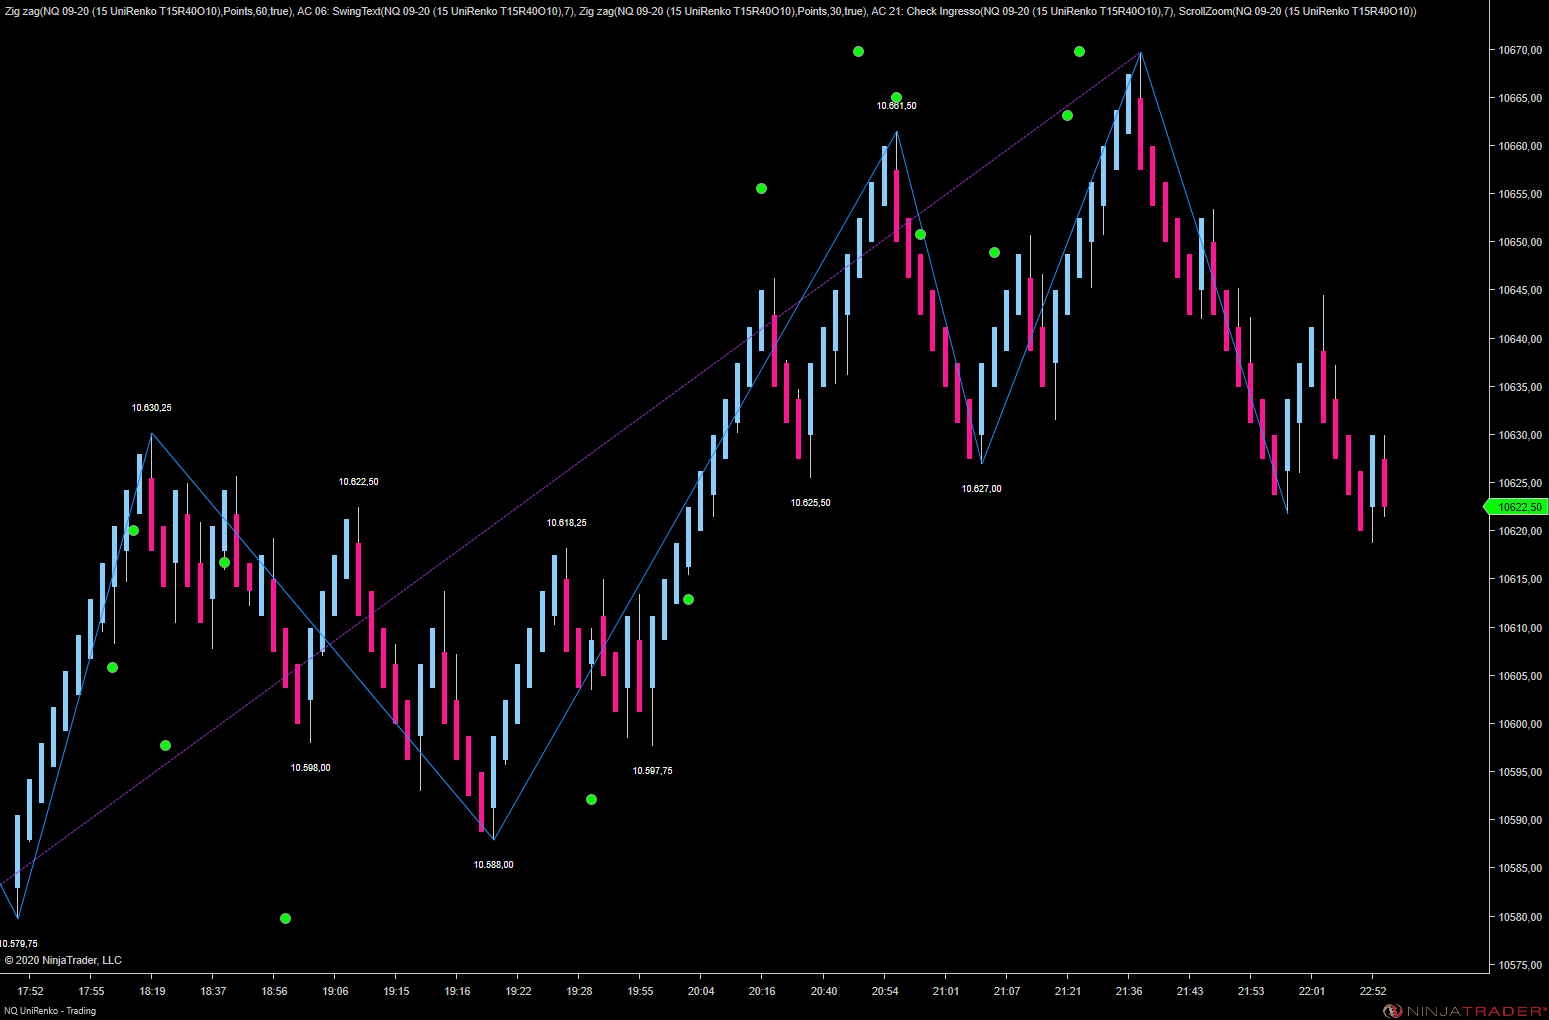Click the 21:01 time axis label
Viewport: 1549px width, 1020px height.
click(945, 991)
